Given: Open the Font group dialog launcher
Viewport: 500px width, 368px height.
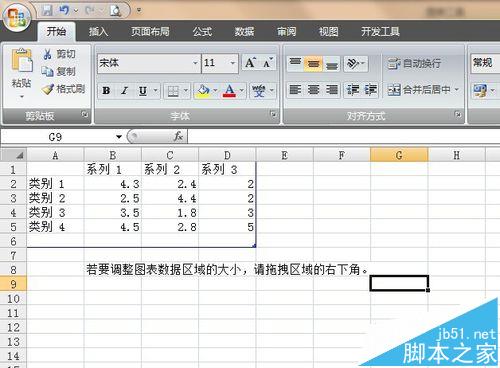Looking at the screenshot, I should 273,115.
